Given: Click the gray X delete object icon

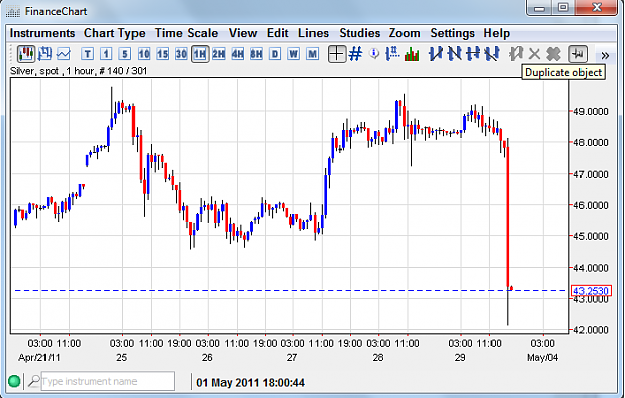Looking at the screenshot, I should (534, 53).
